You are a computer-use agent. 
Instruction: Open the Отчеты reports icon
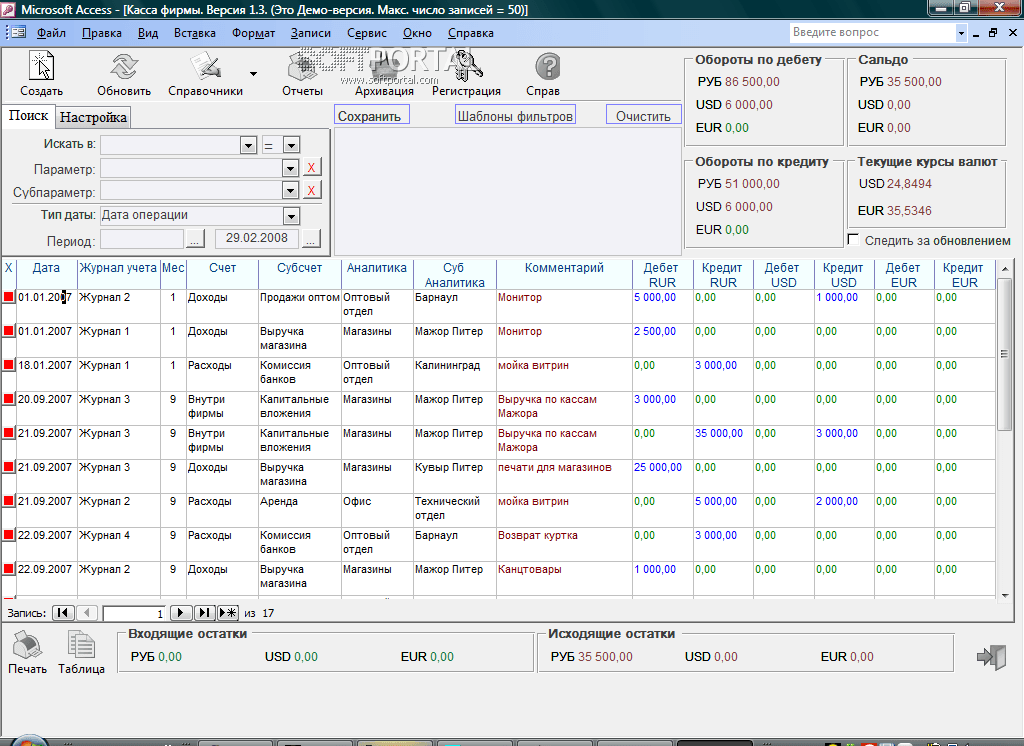coord(302,67)
